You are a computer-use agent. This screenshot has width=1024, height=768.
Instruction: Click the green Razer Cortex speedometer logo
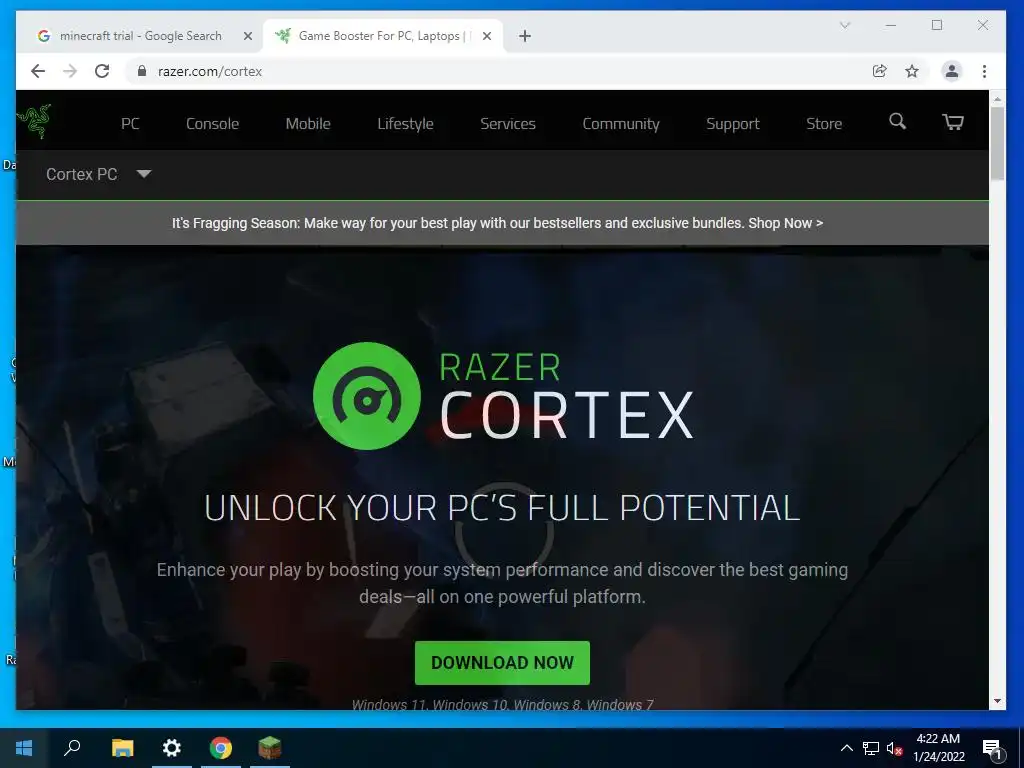click(367, 396)
